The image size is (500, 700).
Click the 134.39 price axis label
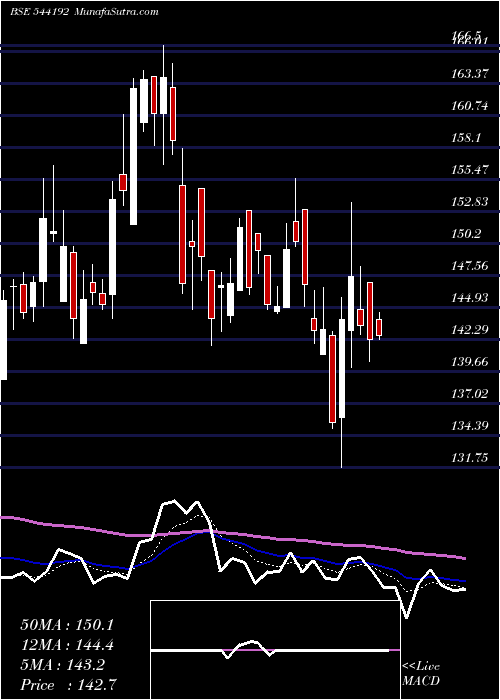[x=470, y=426]
